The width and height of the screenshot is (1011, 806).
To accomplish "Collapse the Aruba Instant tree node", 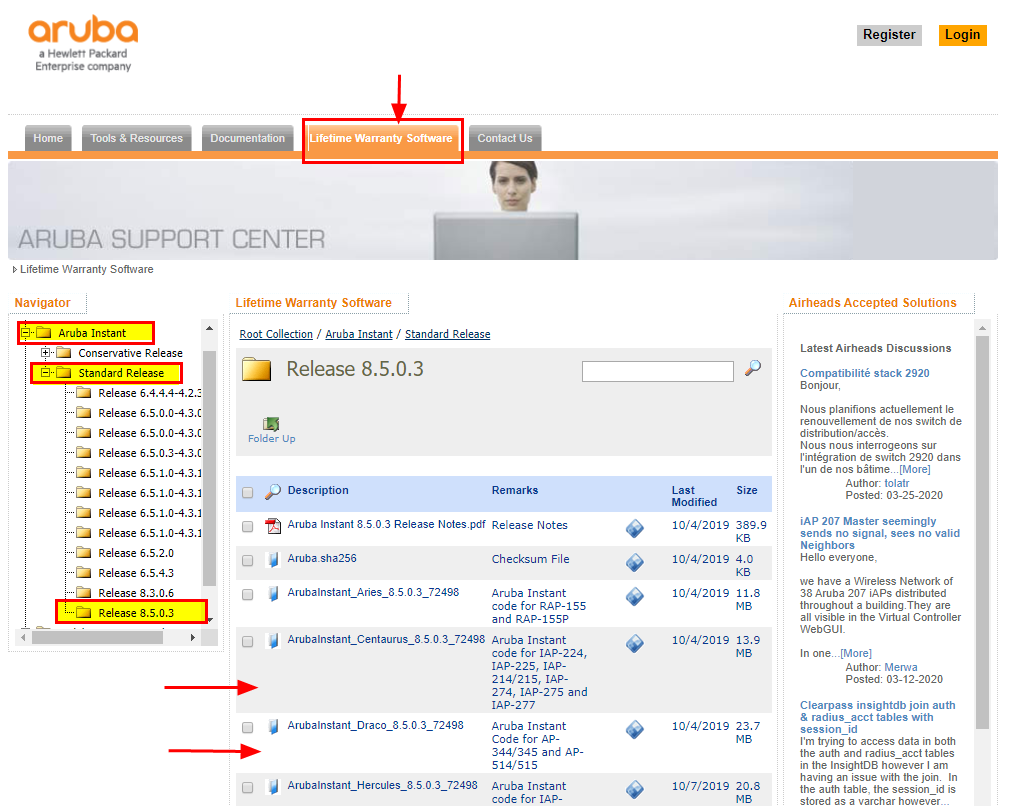I will [26, 333].
